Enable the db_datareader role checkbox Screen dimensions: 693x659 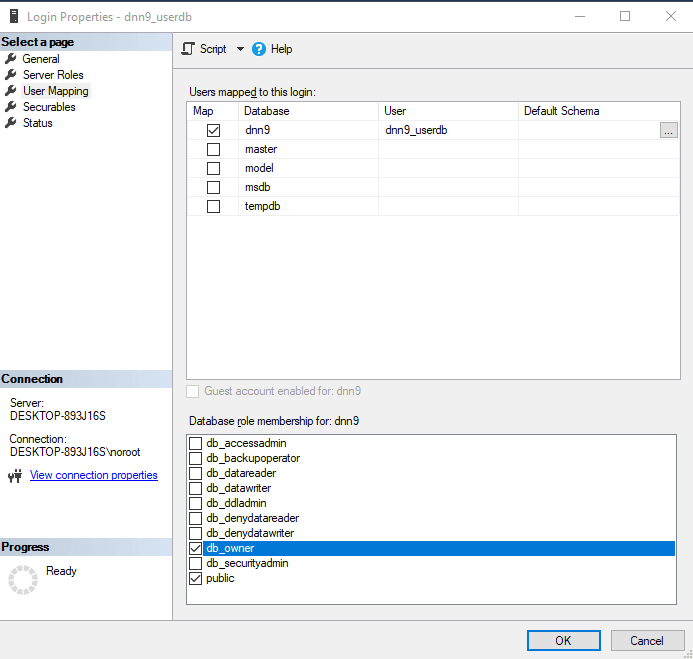point(196,473)
